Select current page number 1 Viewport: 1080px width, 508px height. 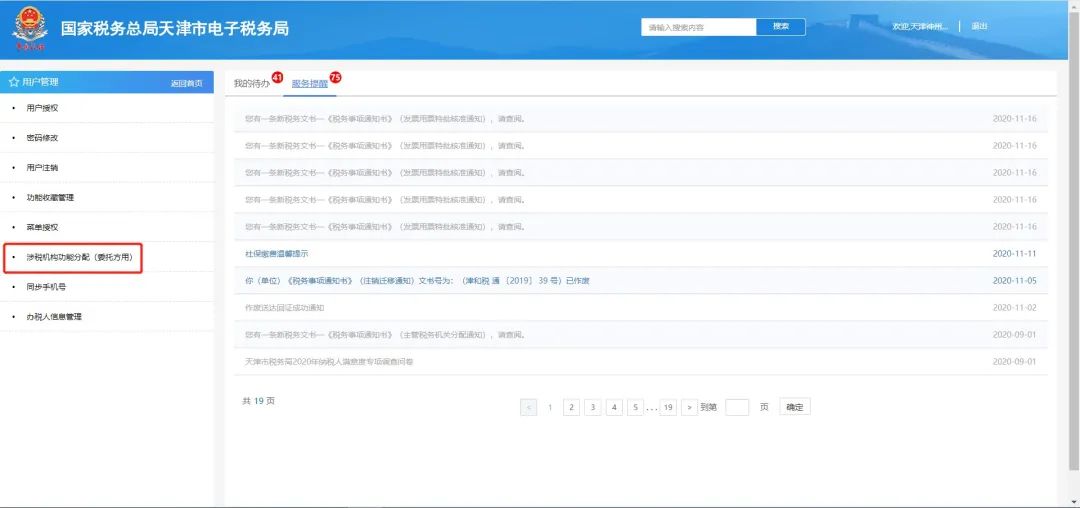[550, 407]
